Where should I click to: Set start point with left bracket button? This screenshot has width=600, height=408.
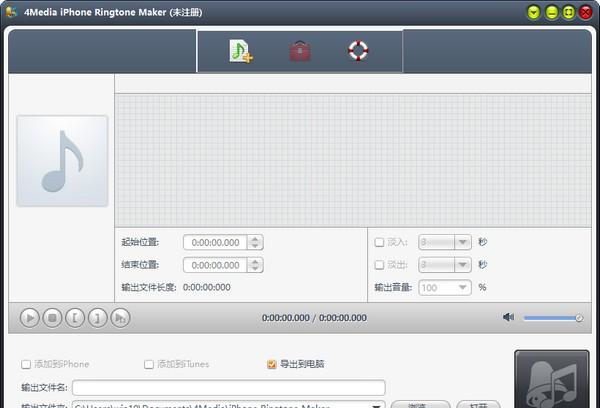click(75, 318)
